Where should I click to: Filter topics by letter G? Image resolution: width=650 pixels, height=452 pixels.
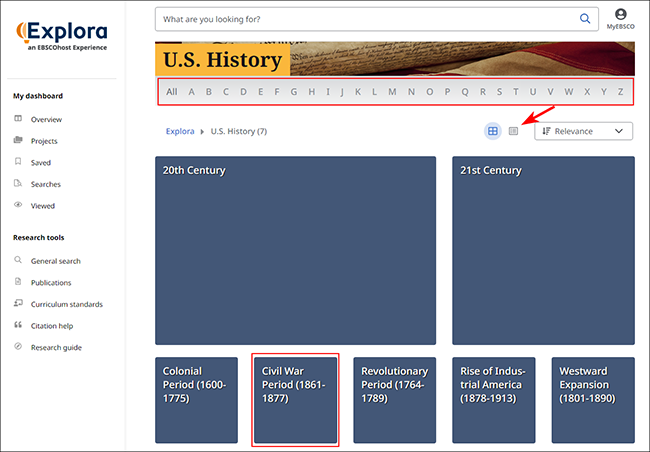coord(294,92)
